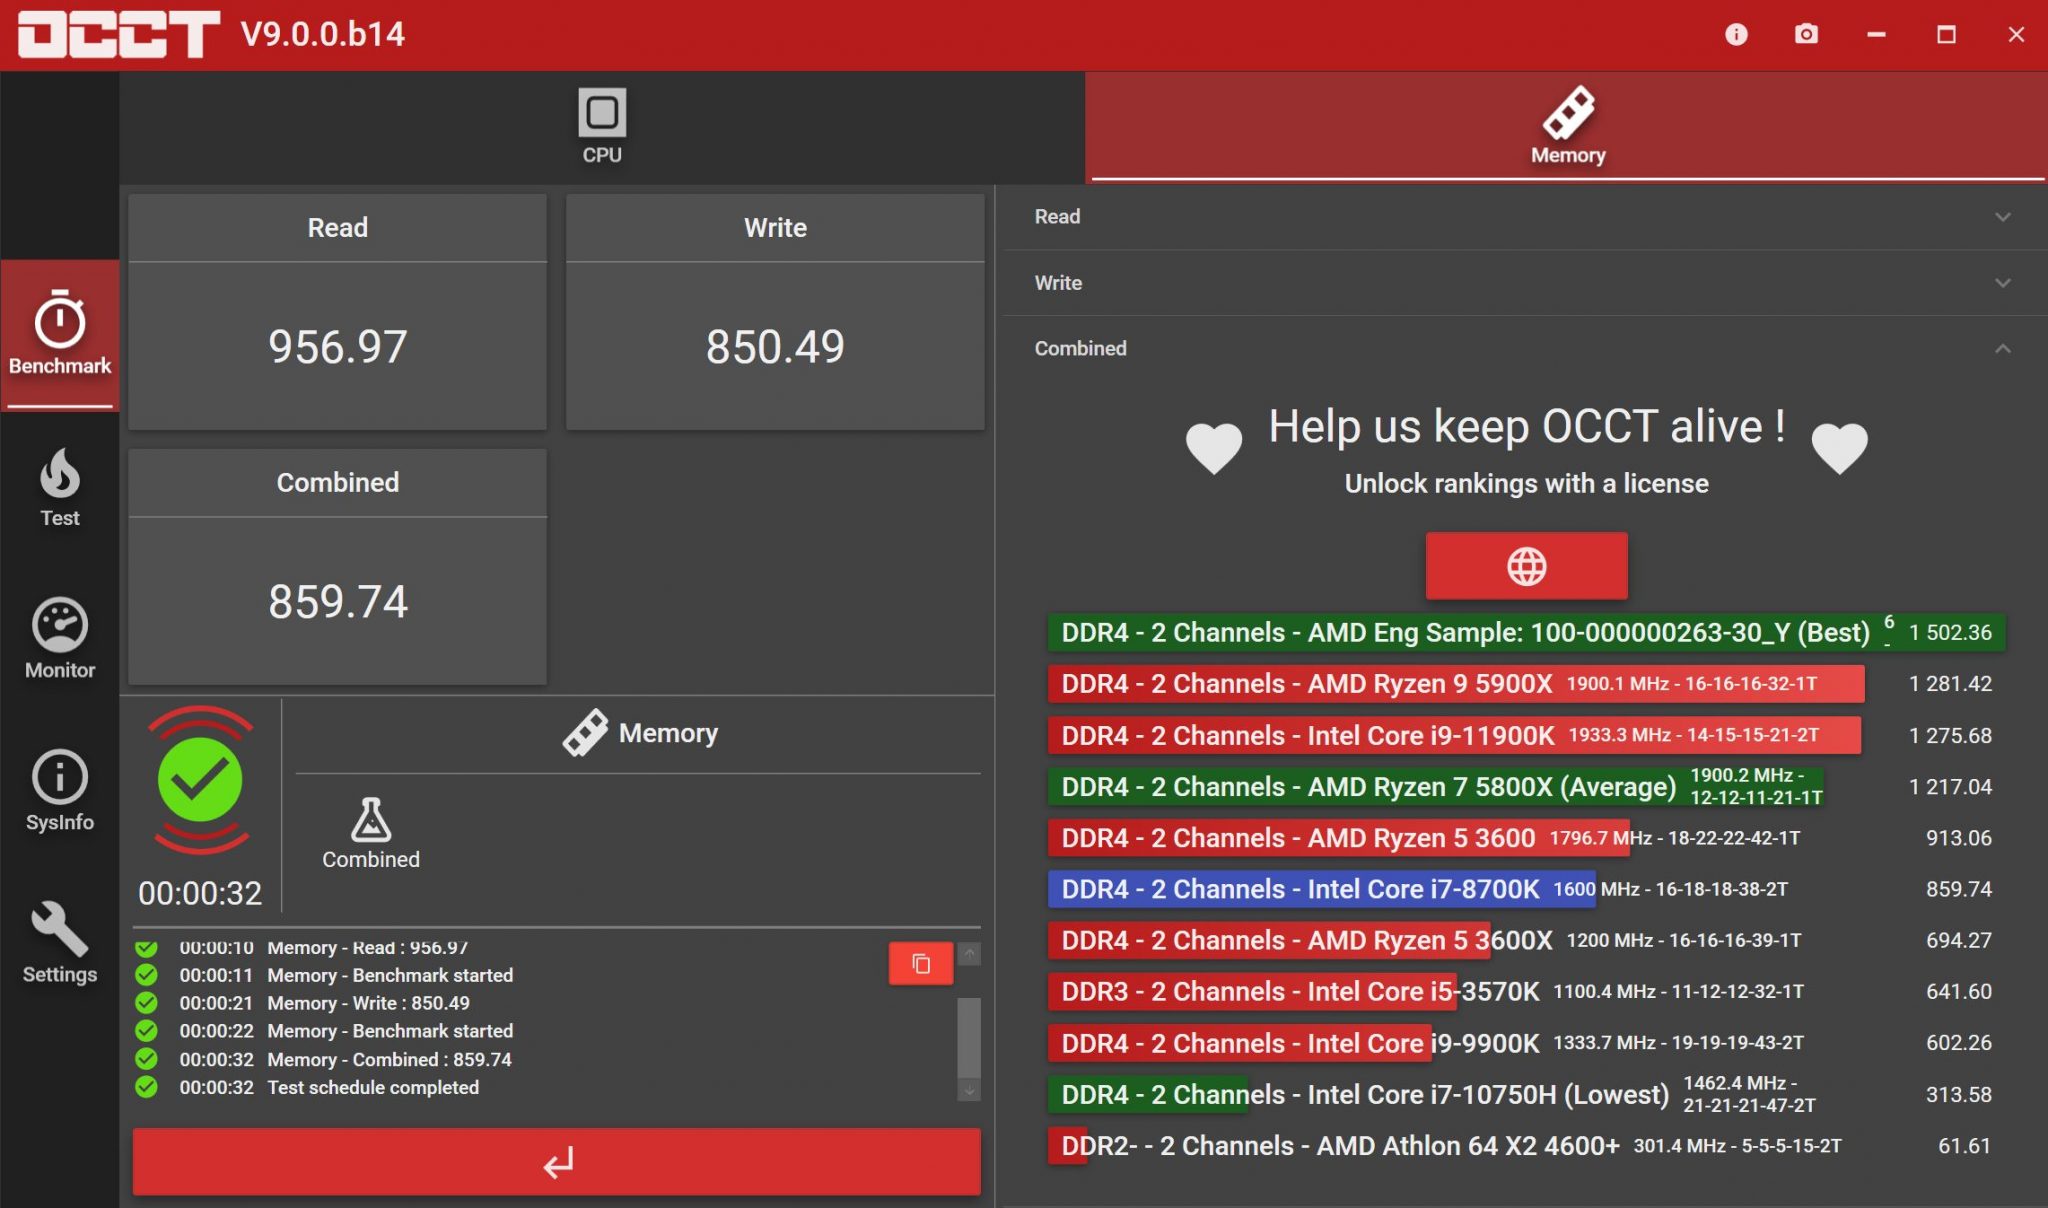
Task: Click the info icon in the title bar
Action: (1736, 35)
